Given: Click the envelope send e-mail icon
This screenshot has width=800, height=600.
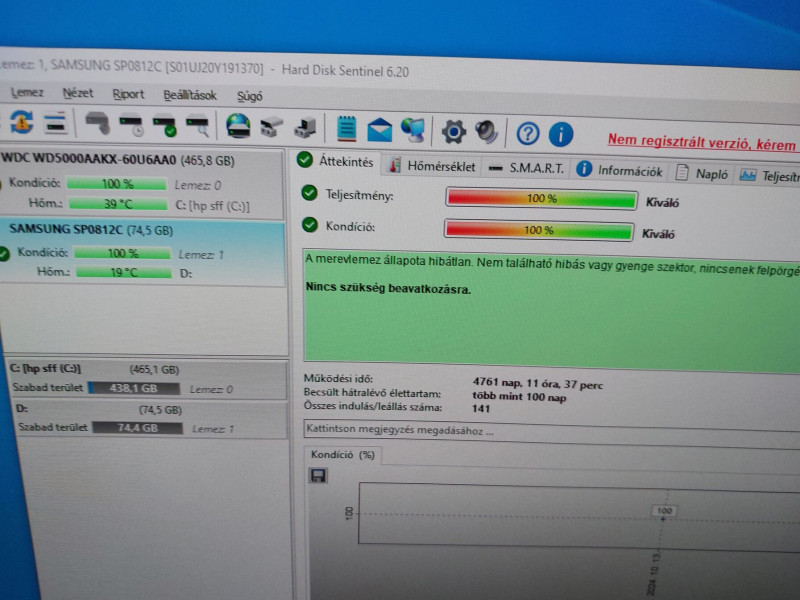Looking at the screenshot, I should [x=380, y=130].
